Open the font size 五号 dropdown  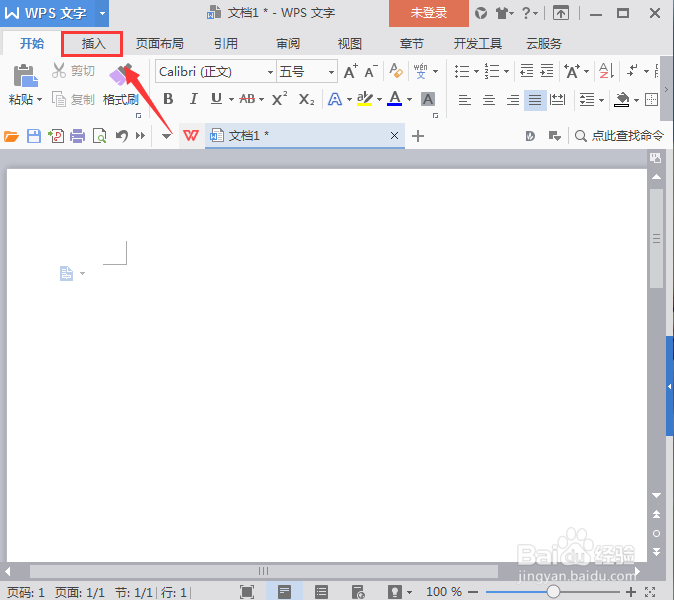[x=331, y=72]
